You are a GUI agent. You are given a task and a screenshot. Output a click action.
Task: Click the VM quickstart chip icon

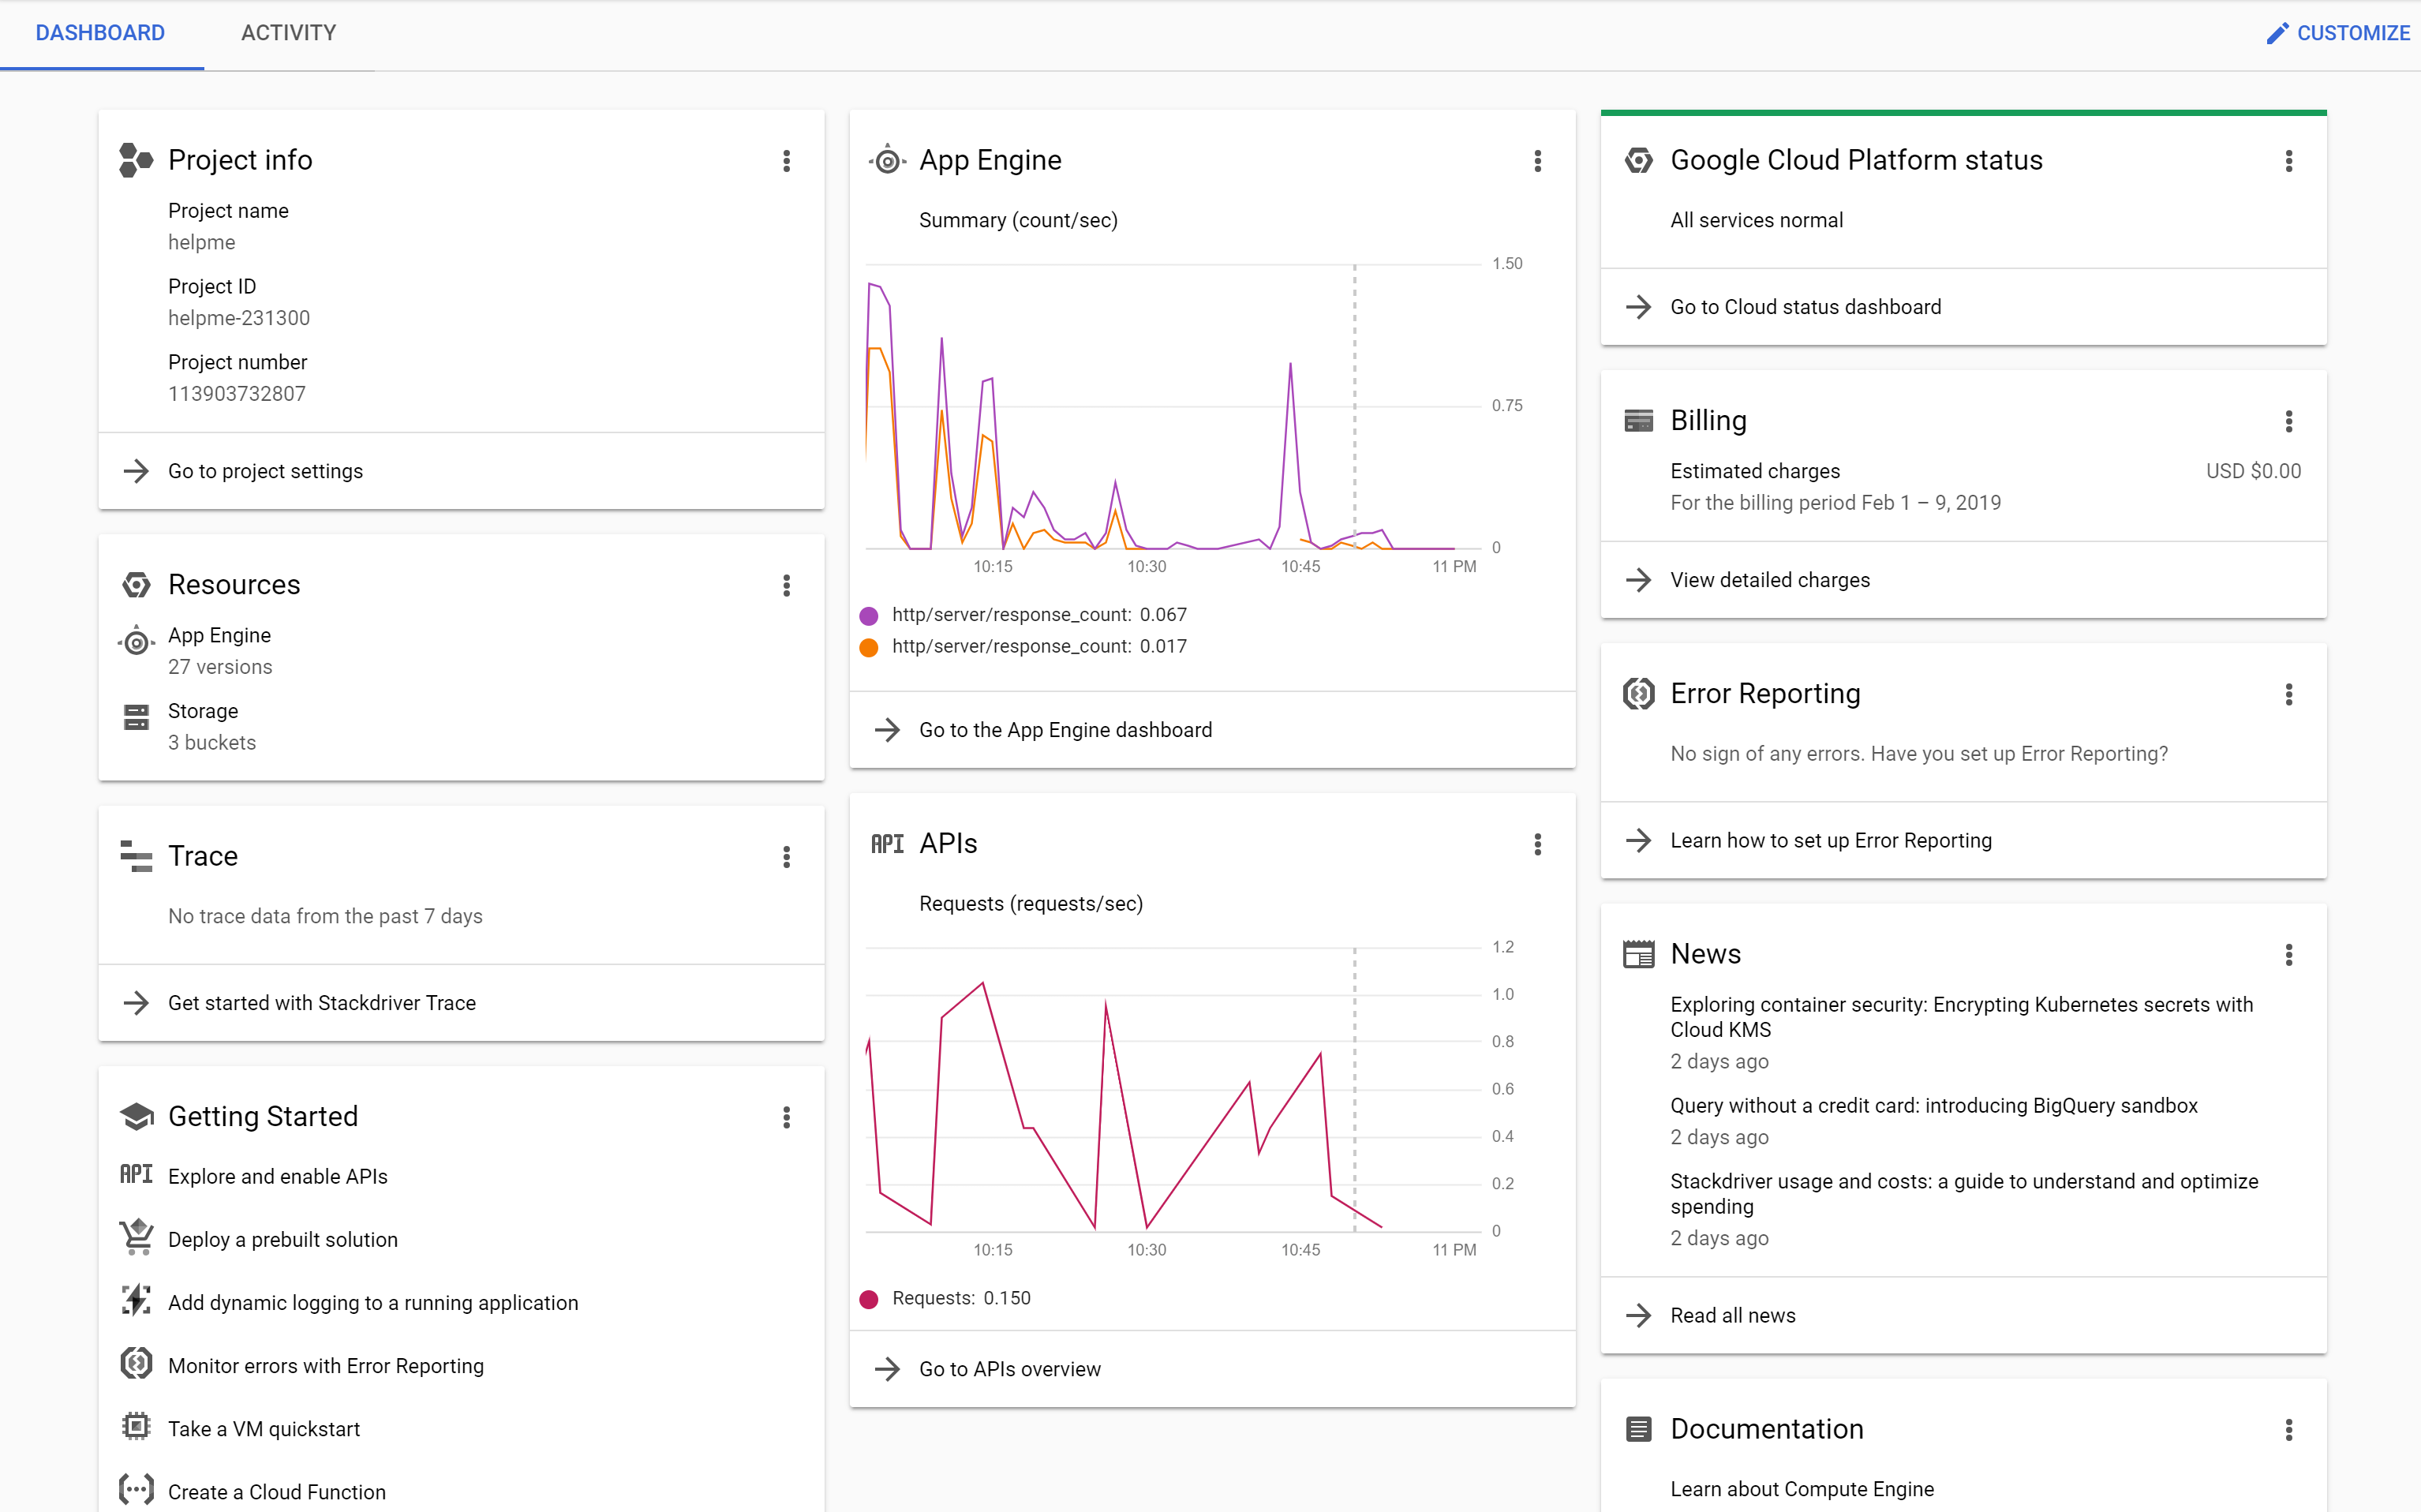click(x=136, y=1427)
